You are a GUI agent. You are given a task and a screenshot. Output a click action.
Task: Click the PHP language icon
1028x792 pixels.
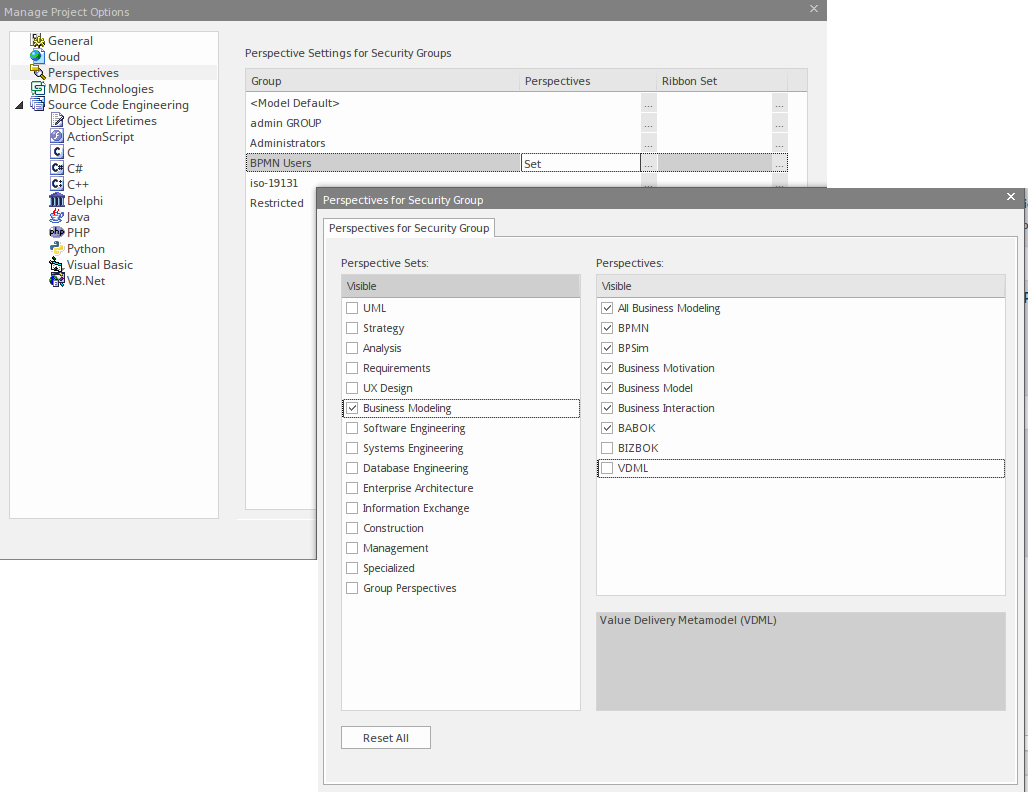pos(57,233)
